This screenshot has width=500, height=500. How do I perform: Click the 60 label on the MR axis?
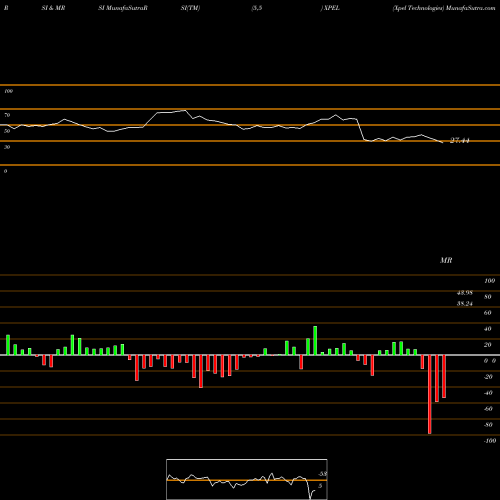click(x=488, y=313)
